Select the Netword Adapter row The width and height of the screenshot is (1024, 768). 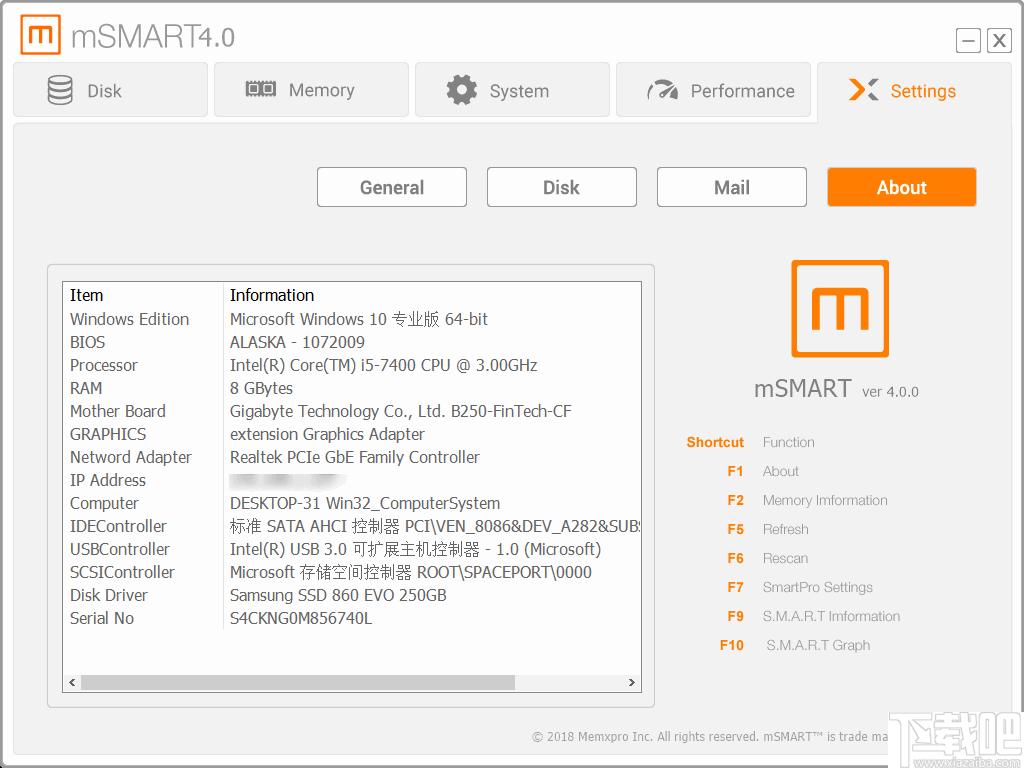coord(352,457)
